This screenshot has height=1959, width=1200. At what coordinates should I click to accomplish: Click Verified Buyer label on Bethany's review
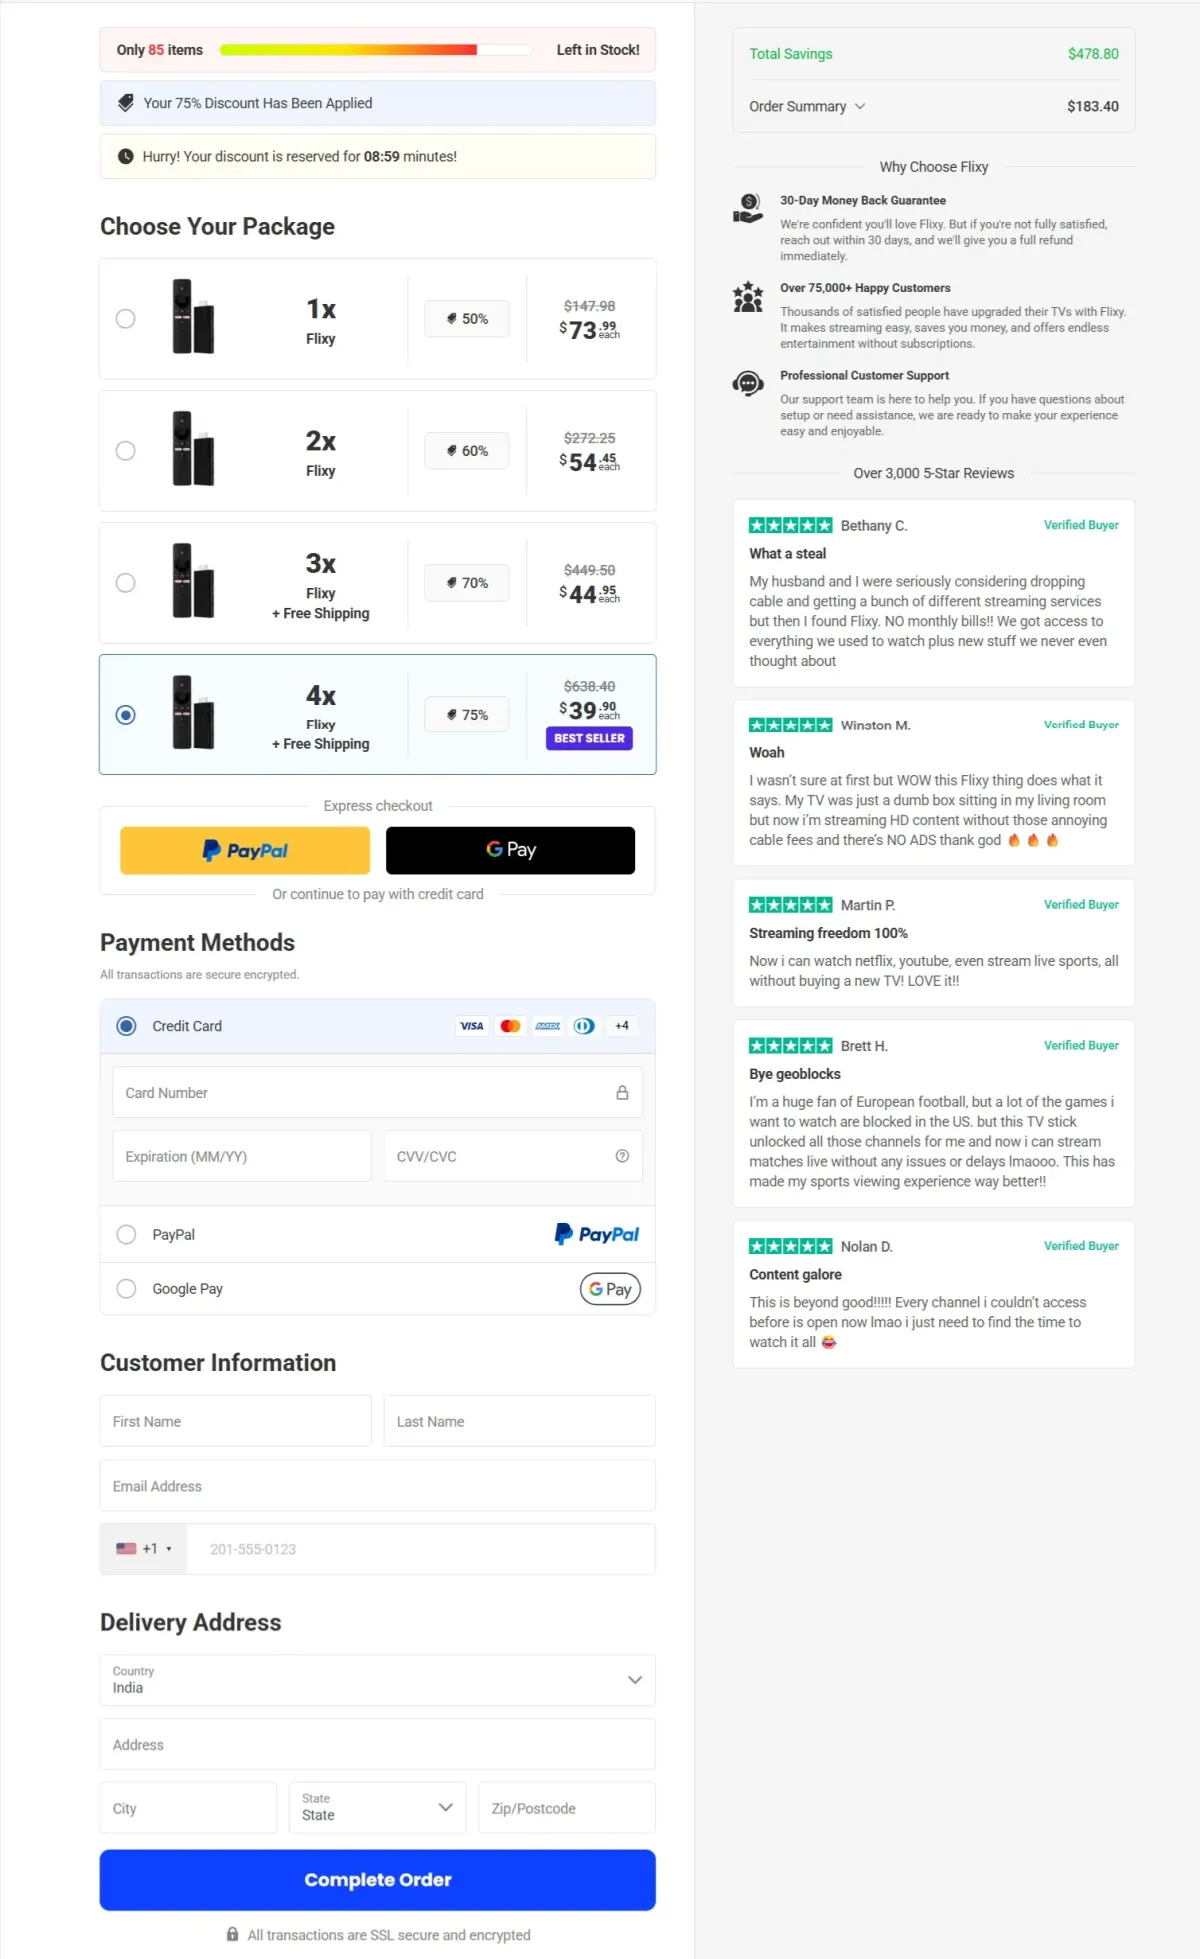(1081, 525)
